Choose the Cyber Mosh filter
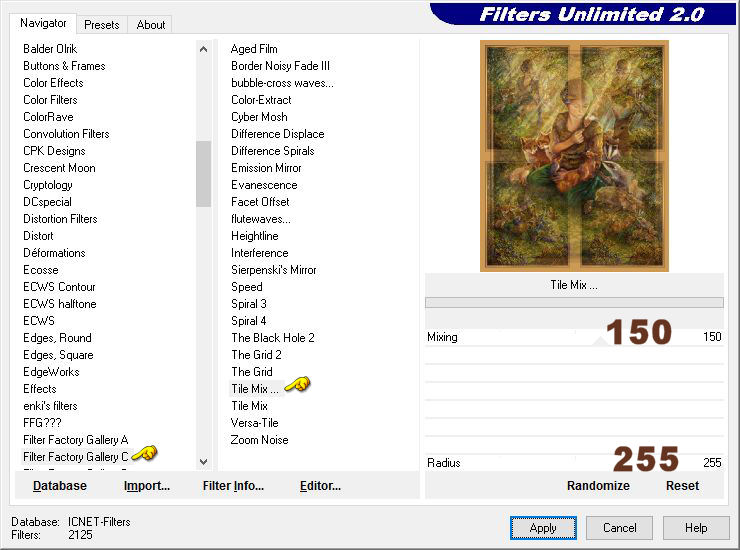The image size is (740, 550). click(x=259, y=117)
